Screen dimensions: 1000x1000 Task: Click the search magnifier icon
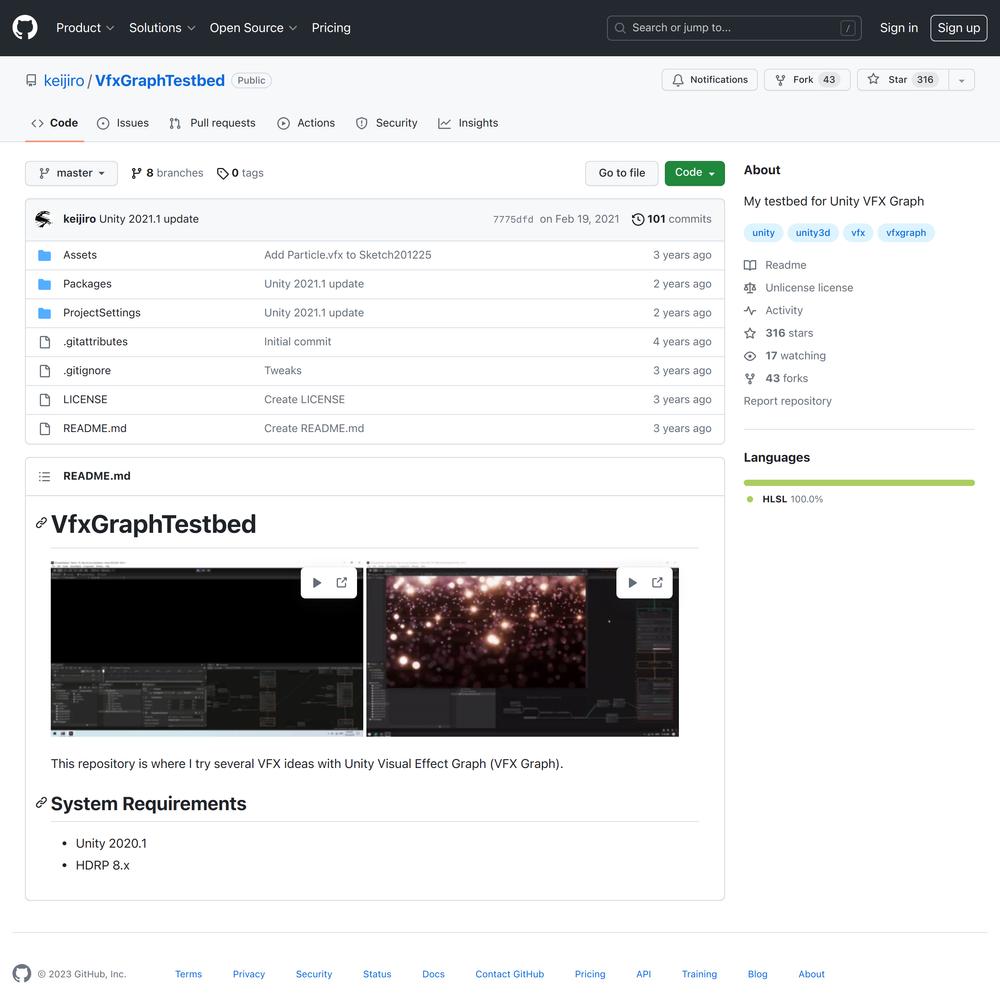[620, 28]
